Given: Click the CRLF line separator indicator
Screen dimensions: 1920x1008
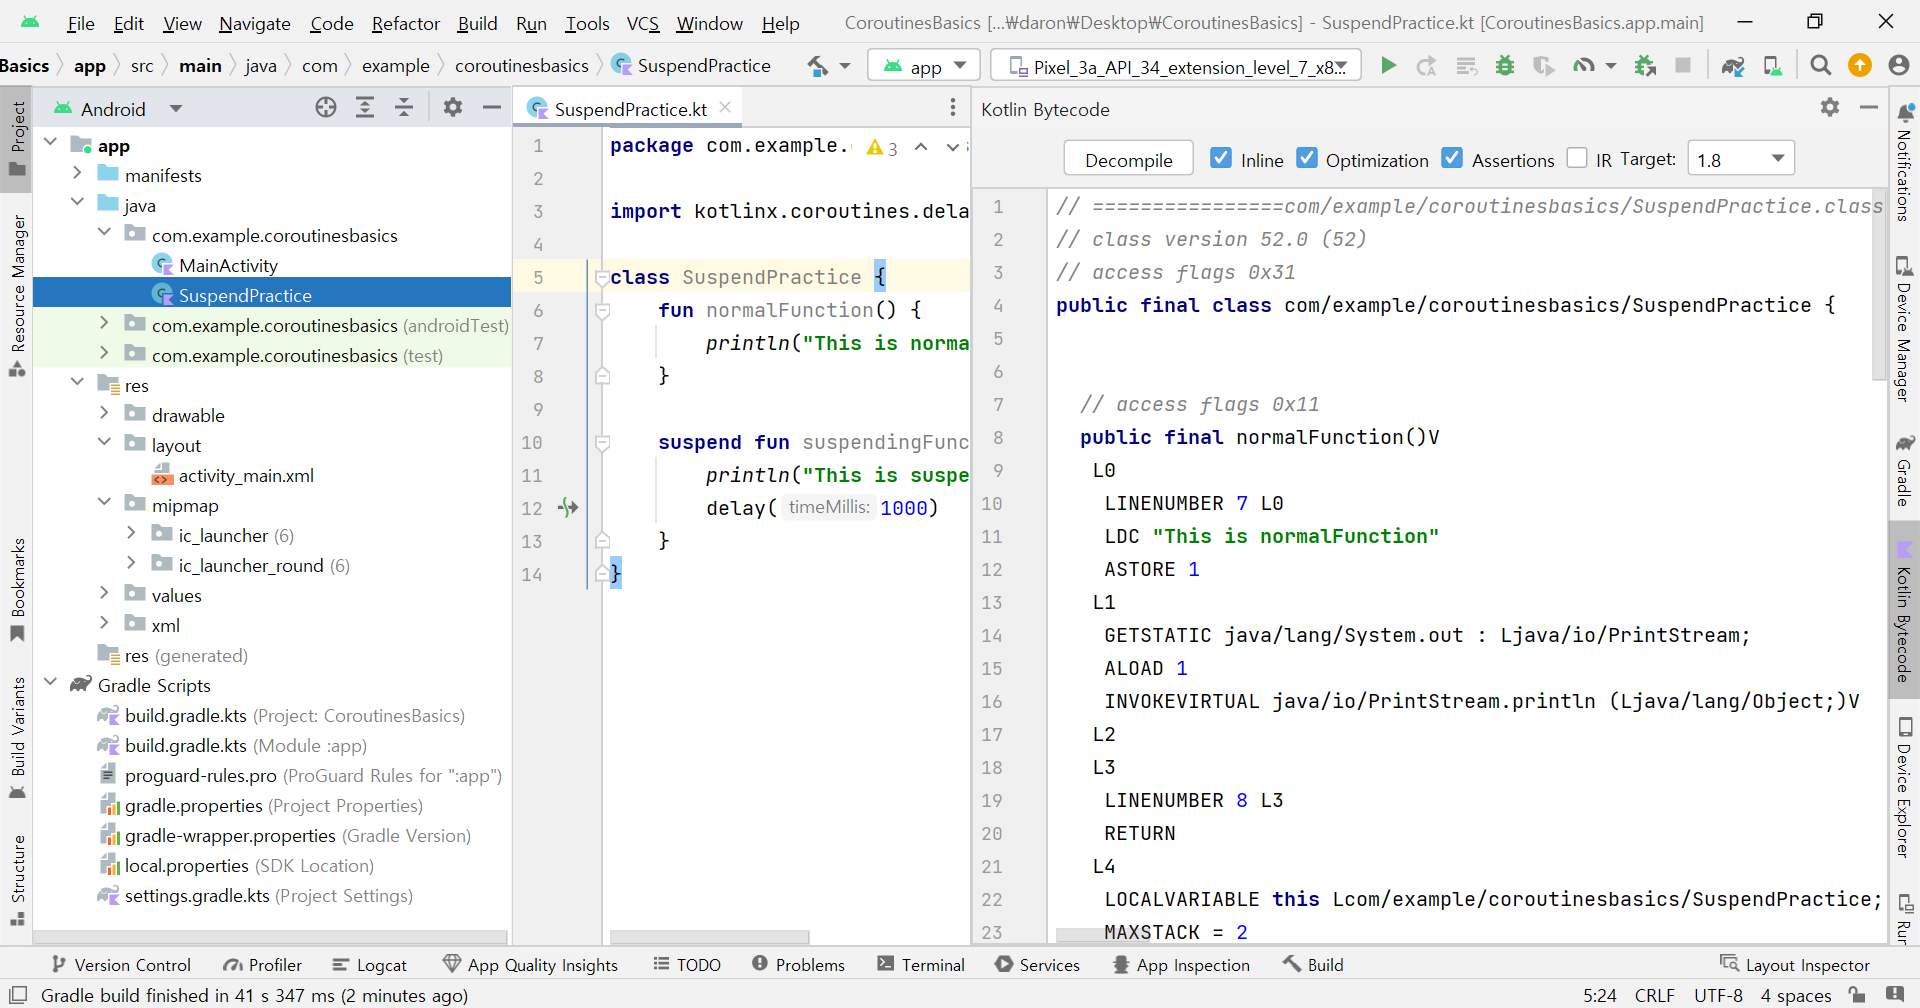Looking at the screenshot, I should [x=1654, y=995].
